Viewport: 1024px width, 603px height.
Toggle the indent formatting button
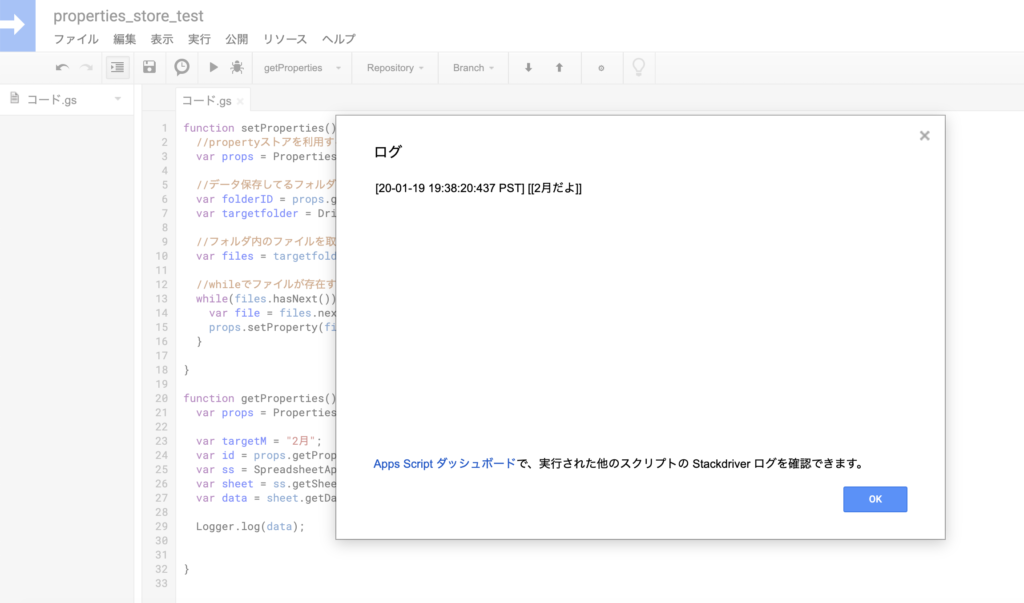click(x=118, y=67)
